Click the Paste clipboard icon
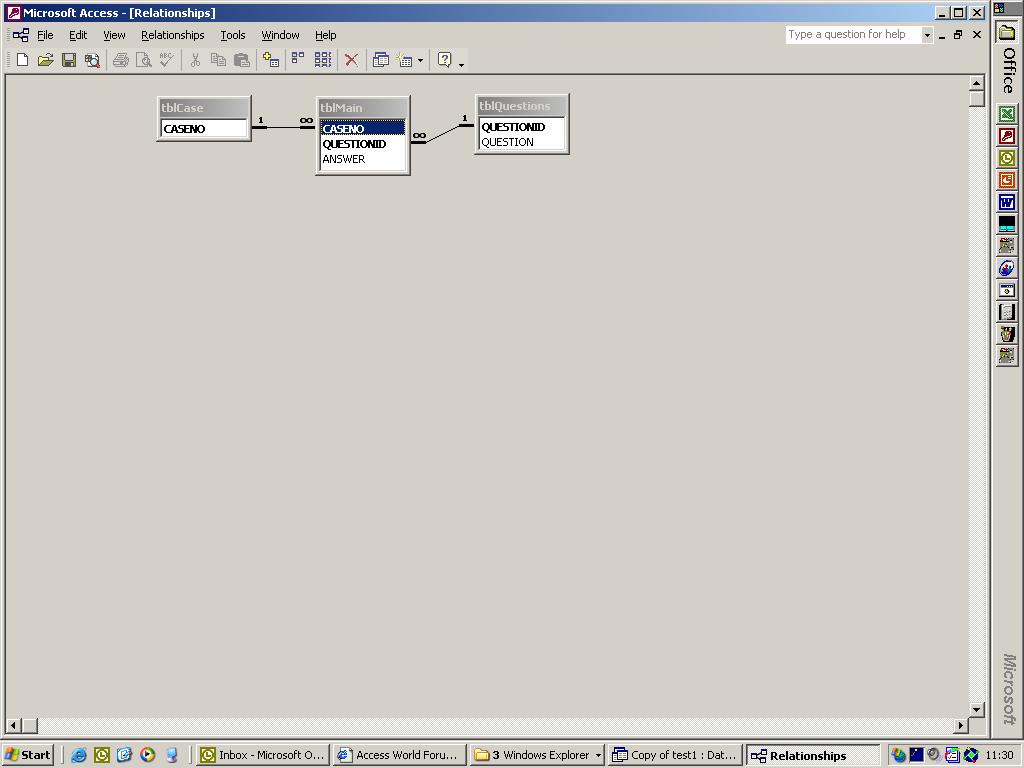Screen dimensions: 1024x768 pyautogui.click(x=242, y=60)
